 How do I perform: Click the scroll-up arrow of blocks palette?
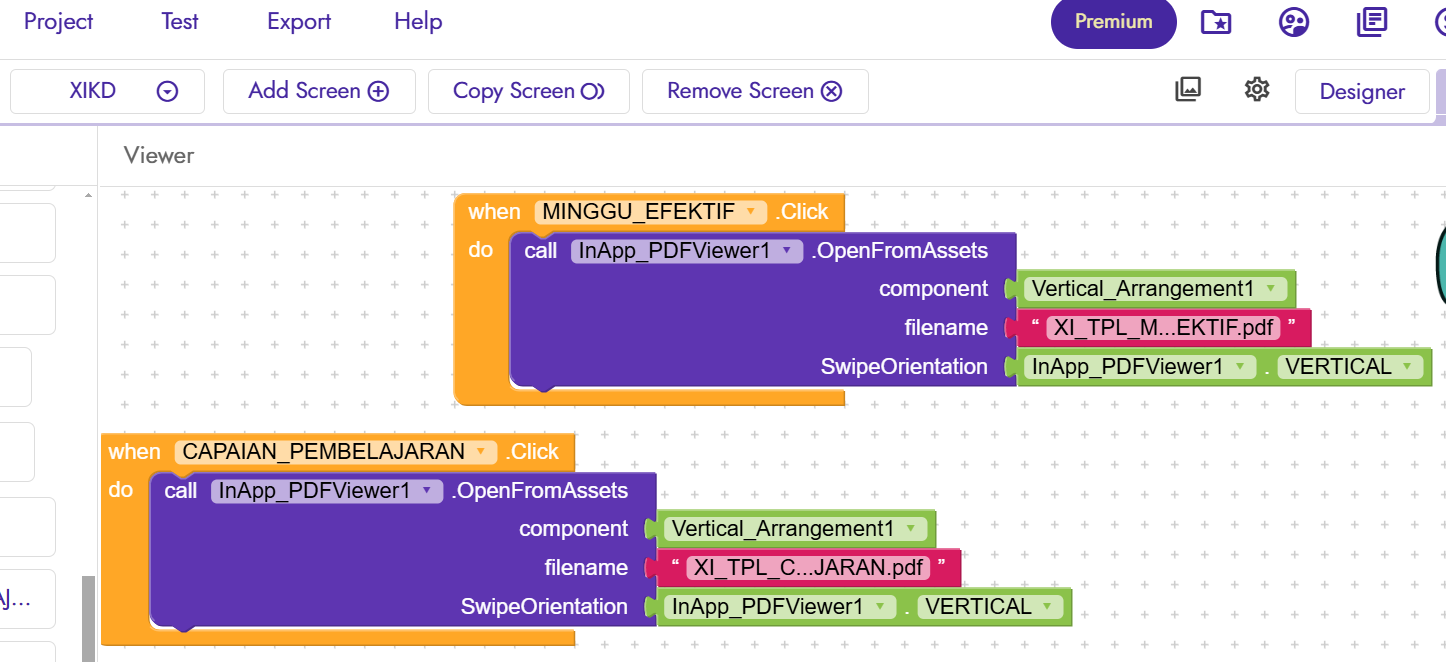coord(88,194)
